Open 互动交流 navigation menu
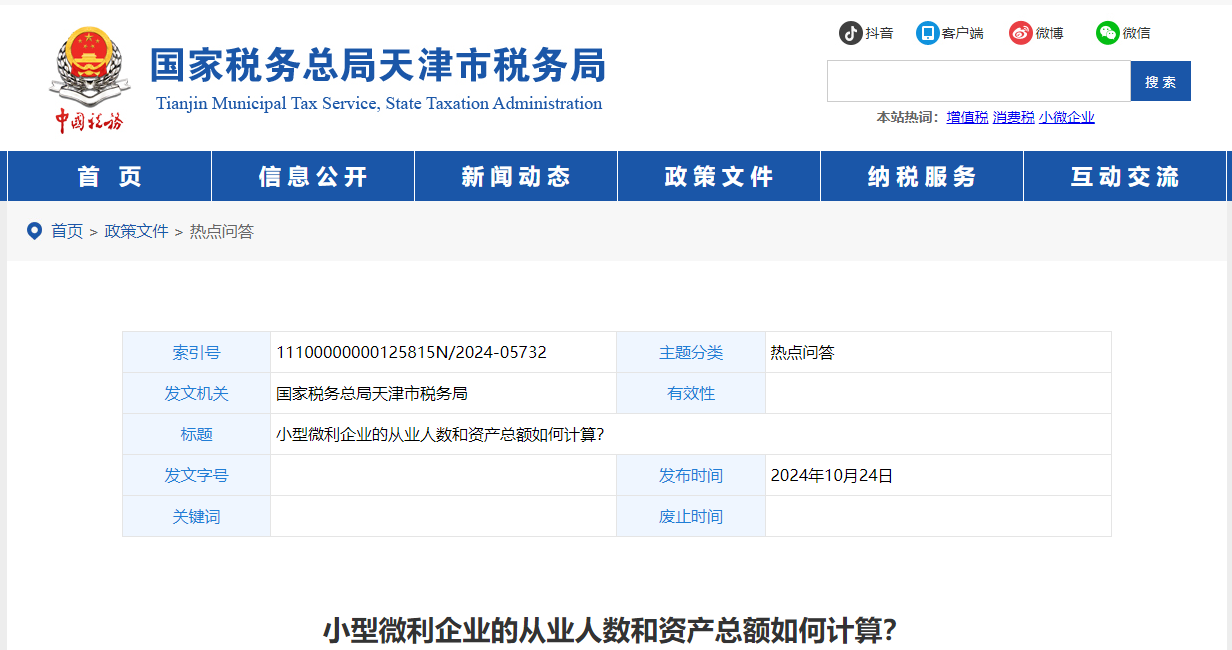Viewport: 1232px width, 650px height. click(x=1125, y=177)
